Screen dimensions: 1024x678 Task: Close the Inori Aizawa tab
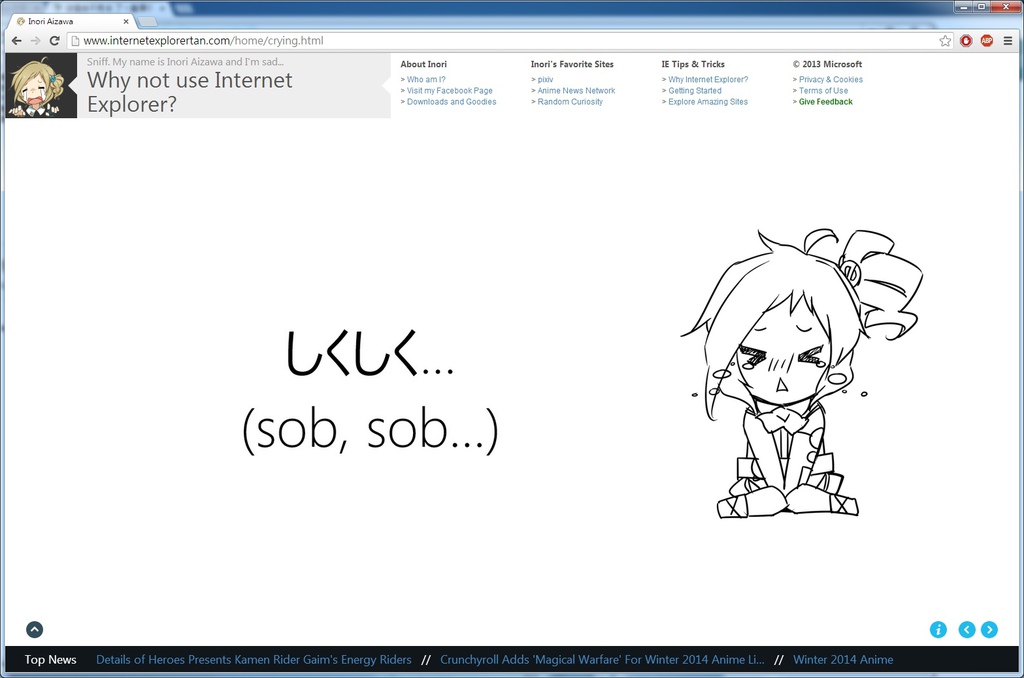tap(126, 22)
